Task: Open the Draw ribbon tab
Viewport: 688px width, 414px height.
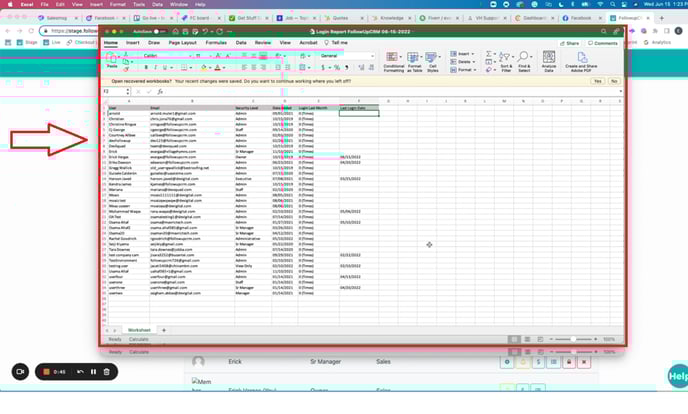Action: coord(154,43)
